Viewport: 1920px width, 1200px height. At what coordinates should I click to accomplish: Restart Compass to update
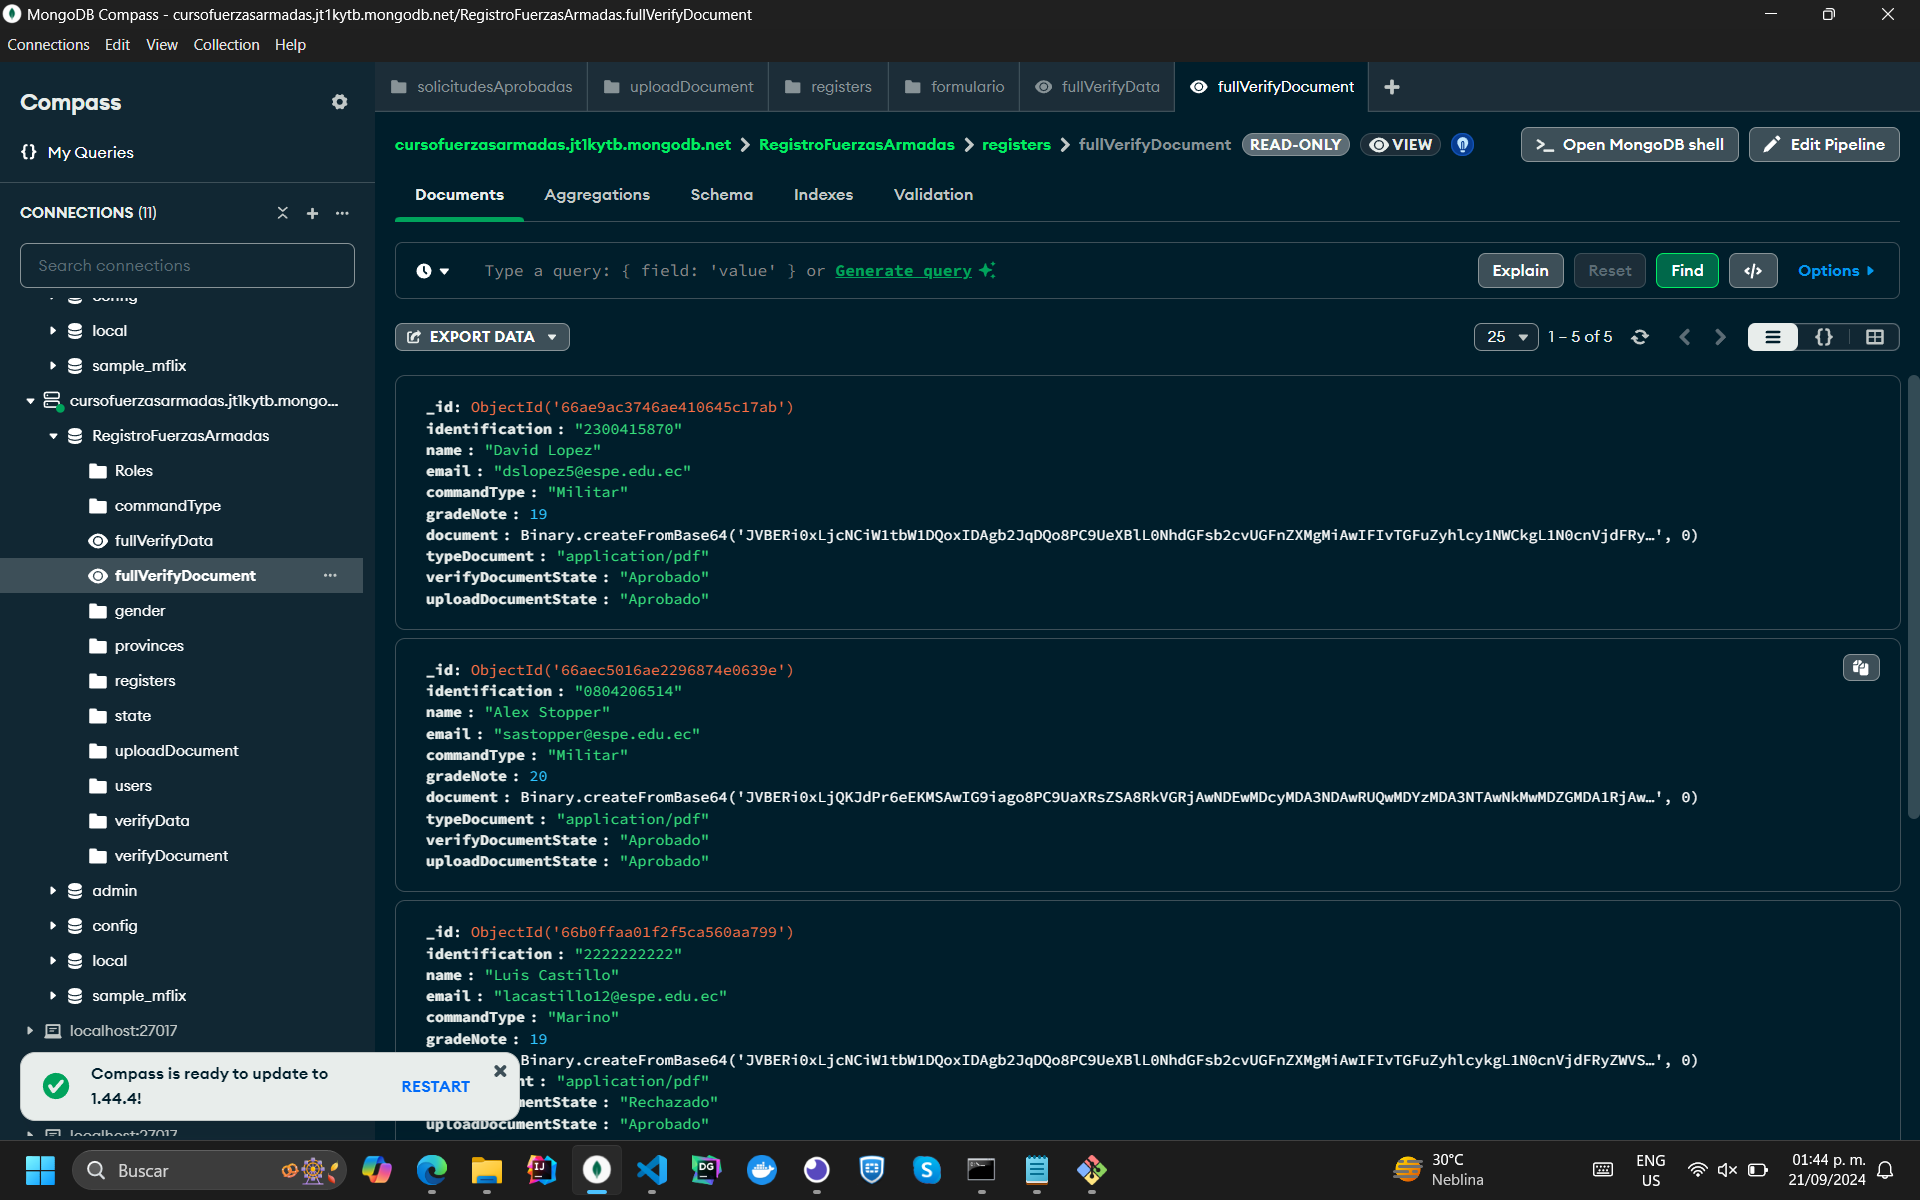[435, 1086]
